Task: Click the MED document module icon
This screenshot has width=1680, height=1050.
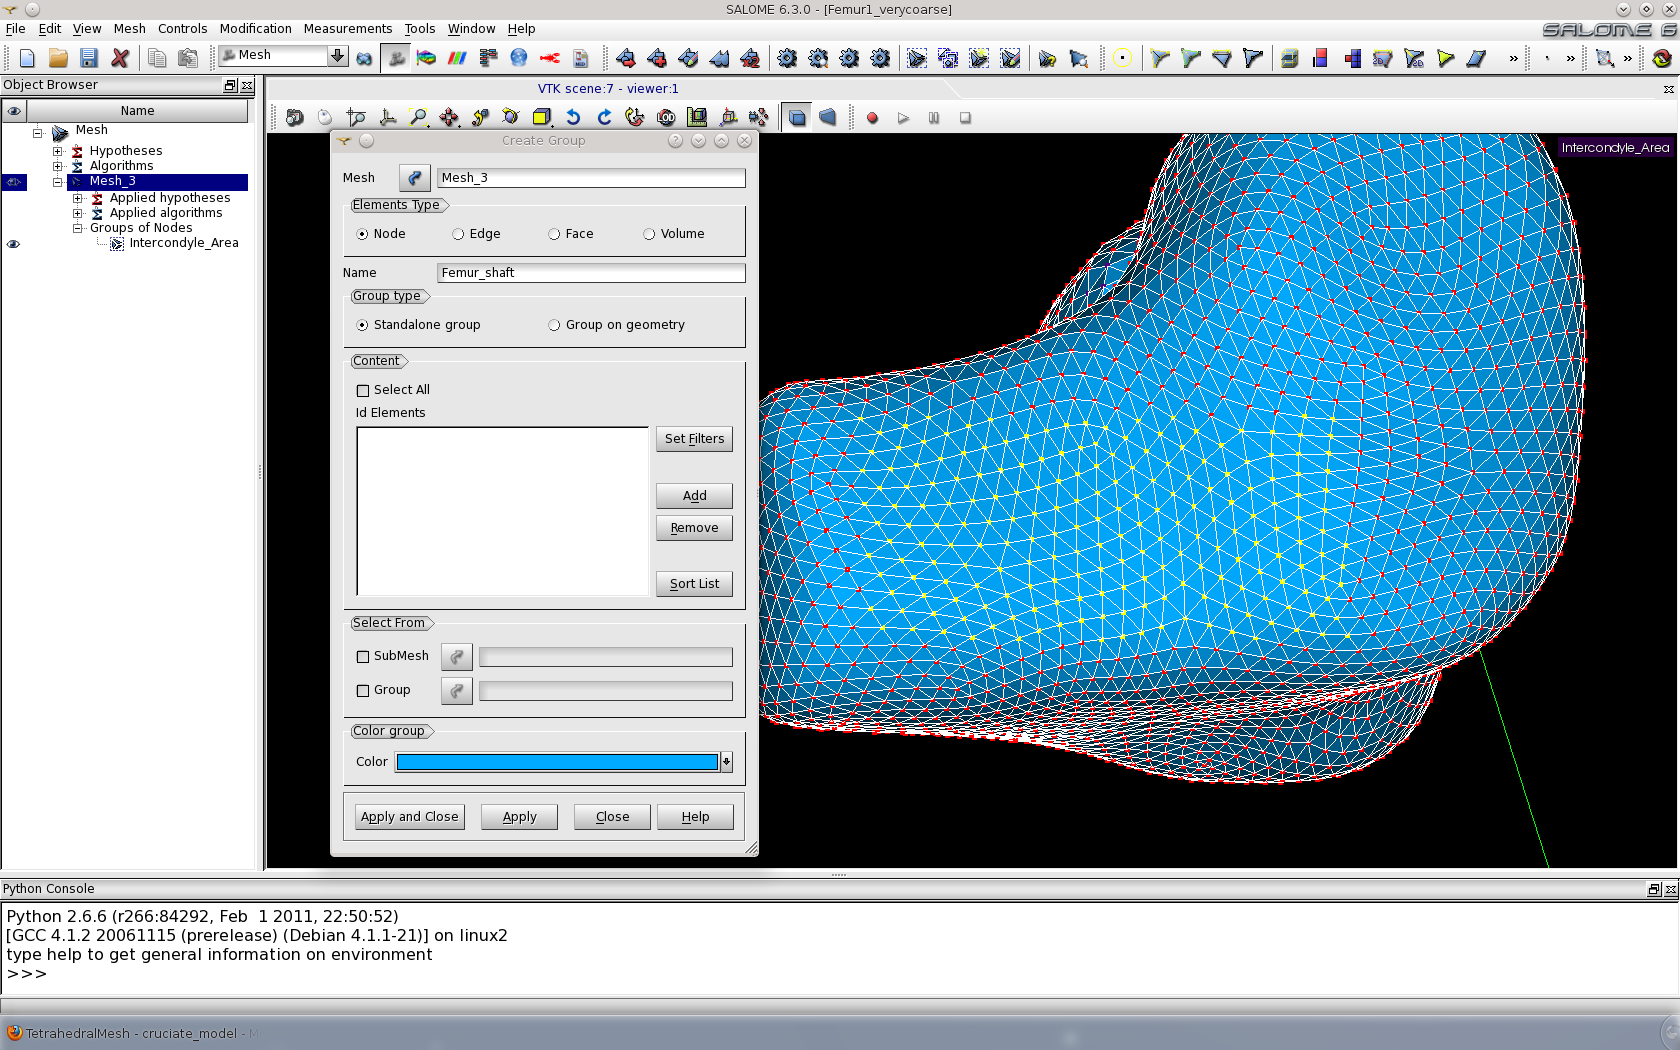Action: point(581,58)
